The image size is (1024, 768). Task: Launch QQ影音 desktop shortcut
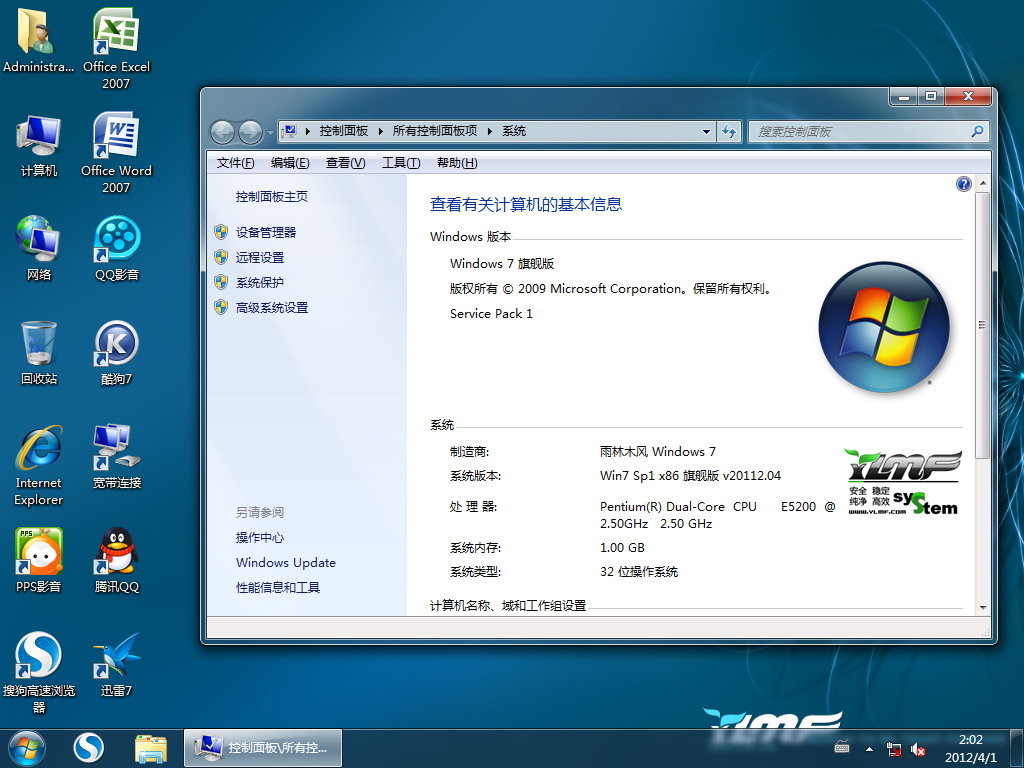pos(116,248)
